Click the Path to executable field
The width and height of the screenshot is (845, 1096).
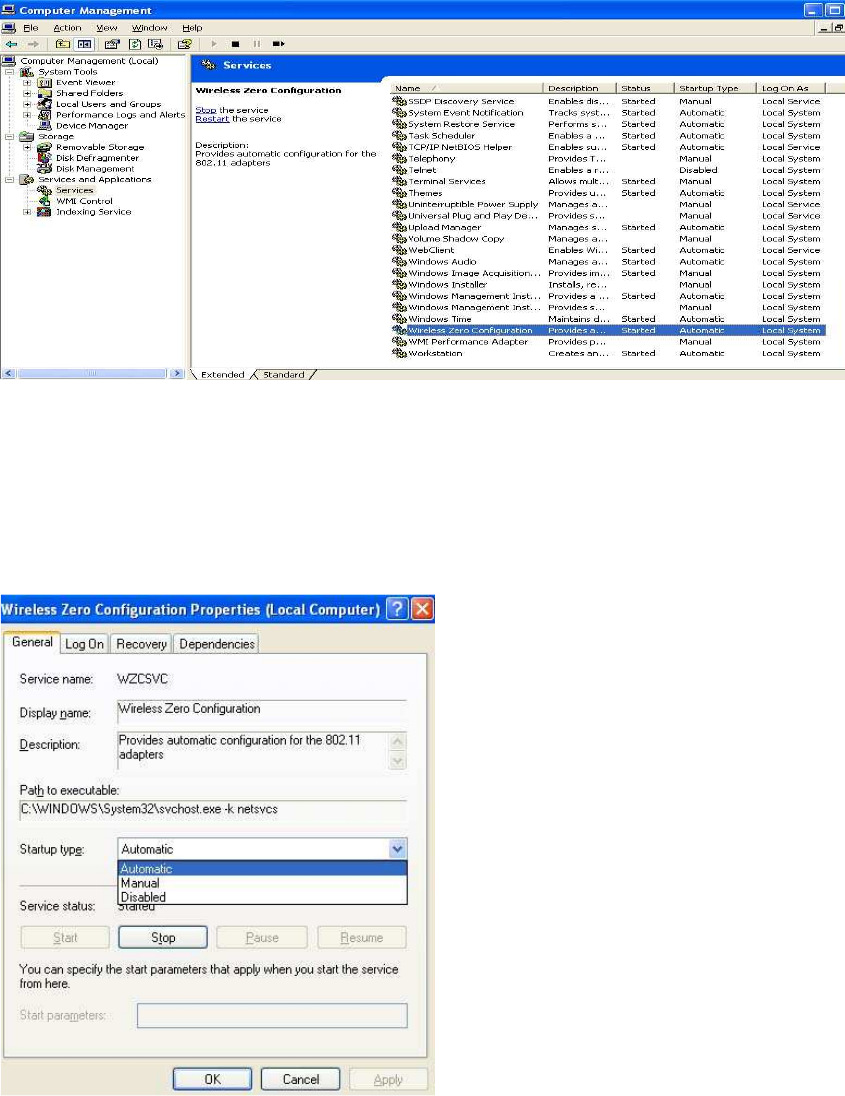click(212, 809)
